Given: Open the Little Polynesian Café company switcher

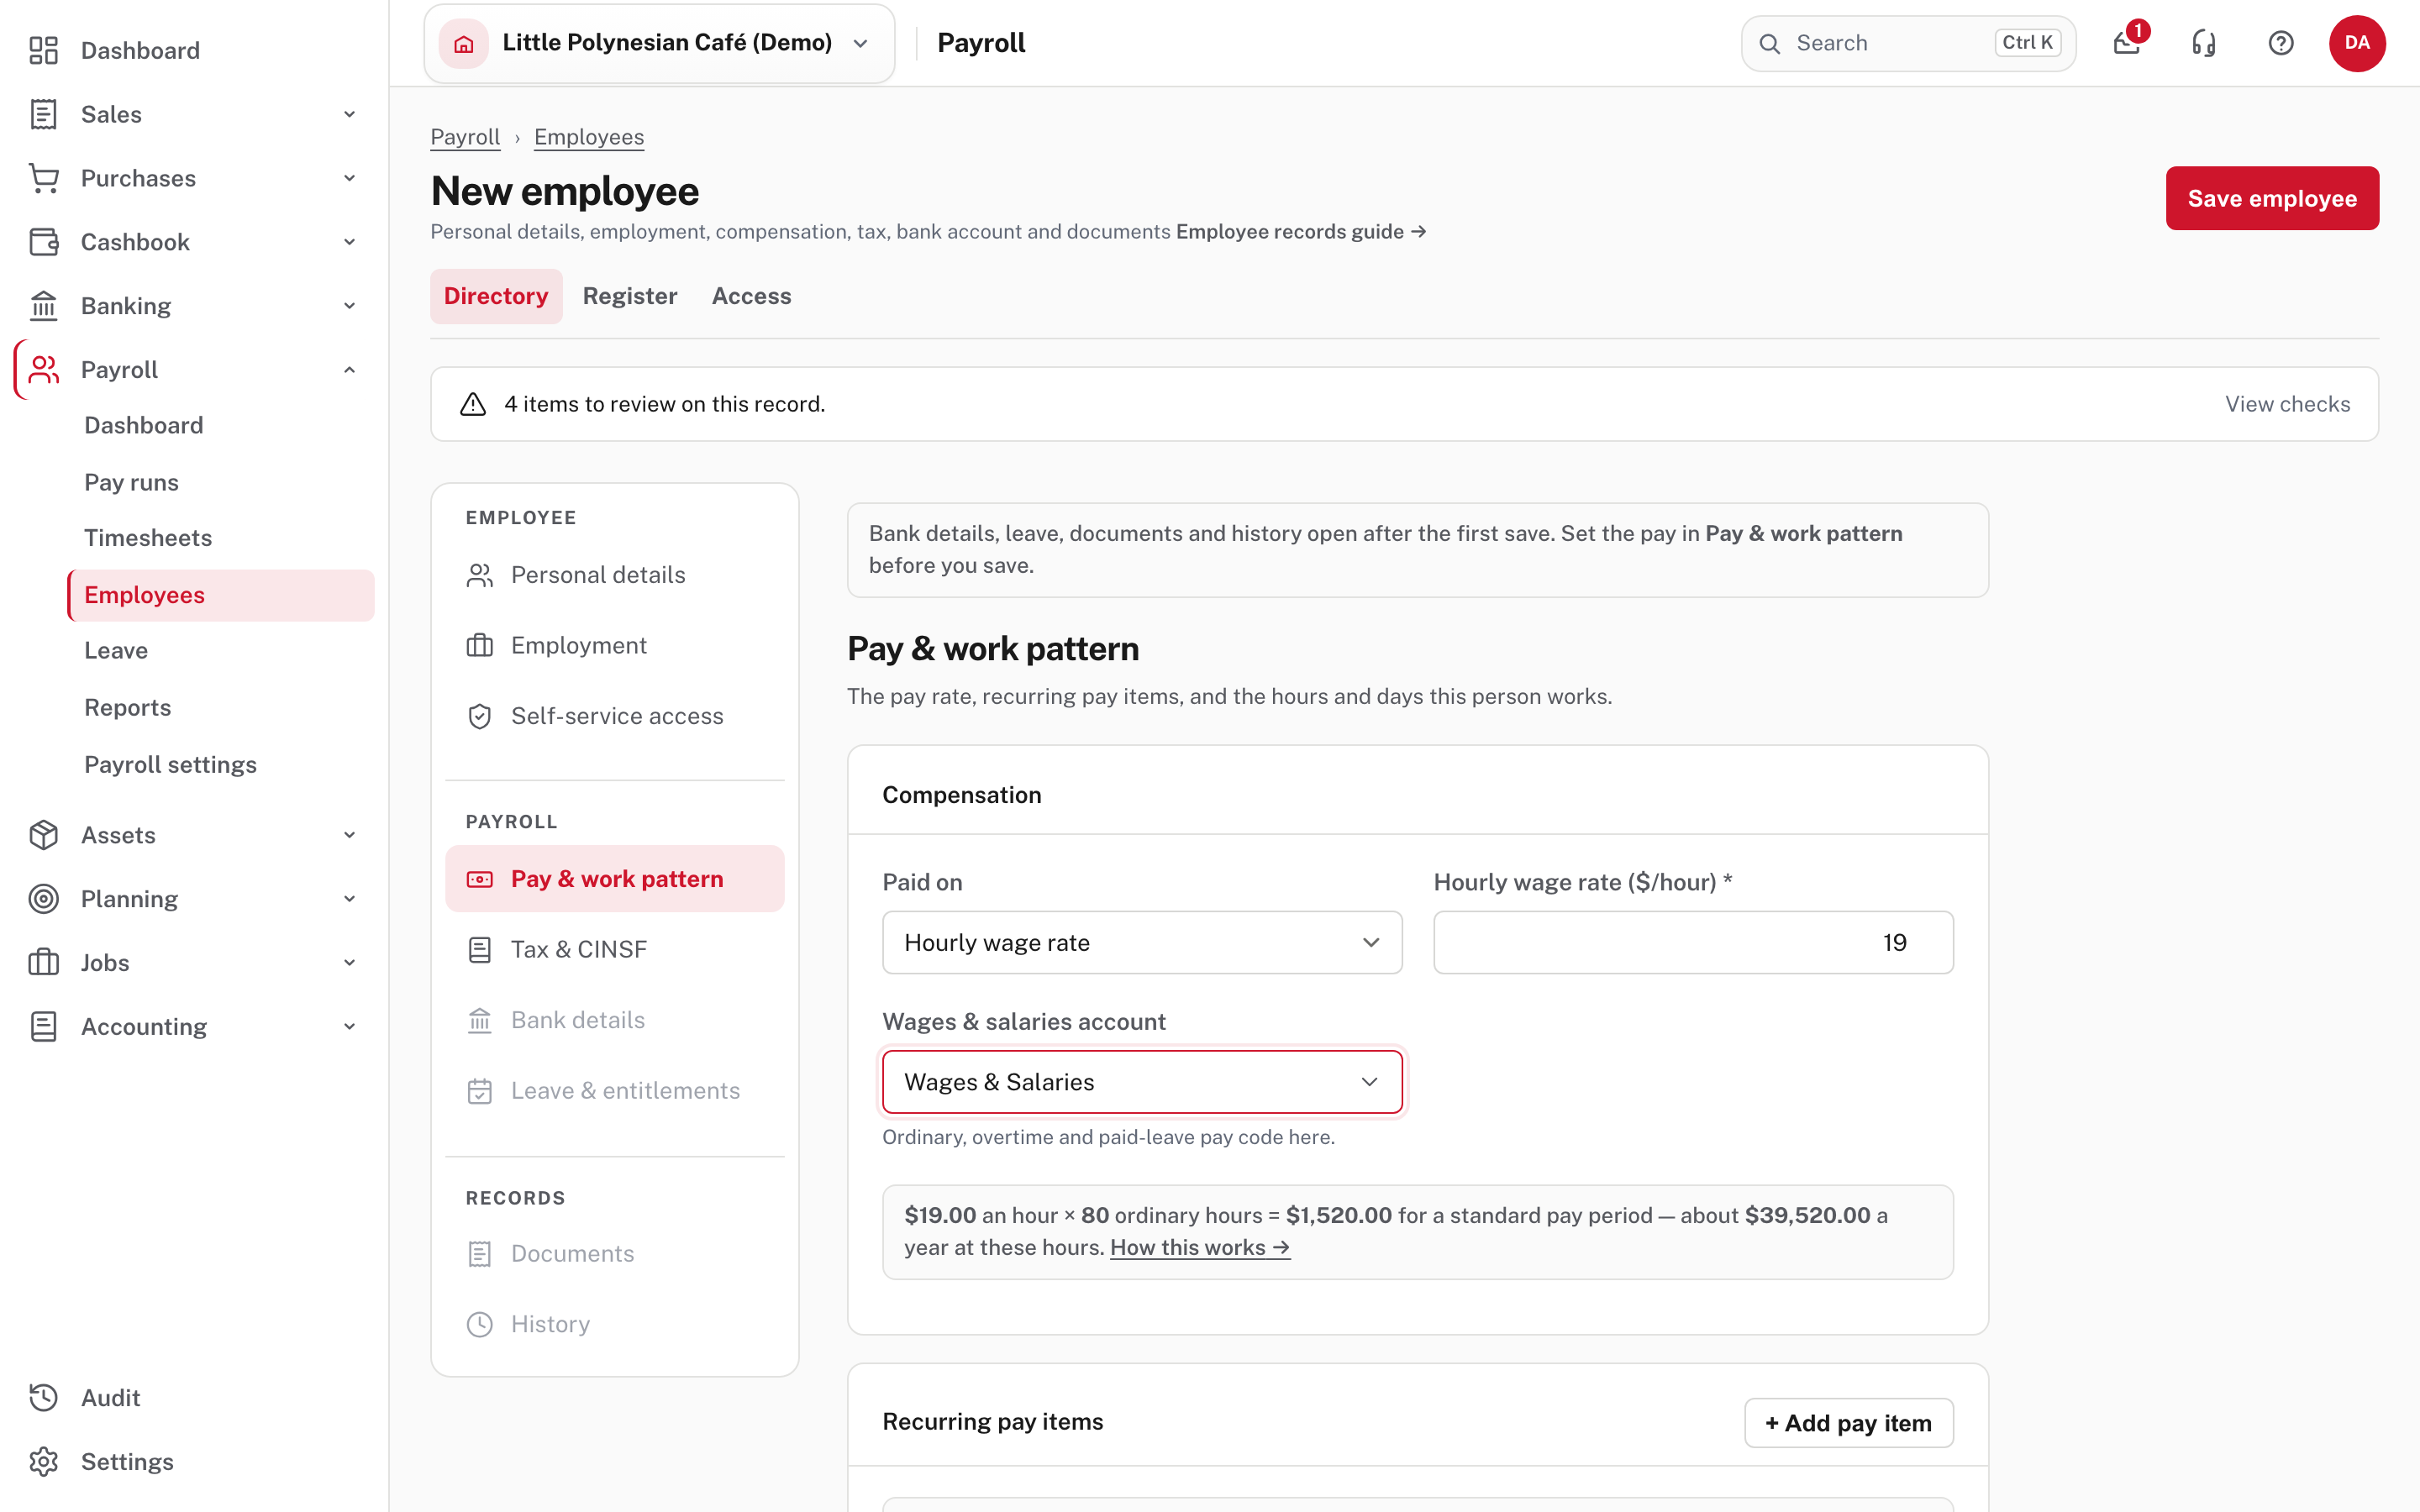Looking at the screenshot, I should 659,43.
